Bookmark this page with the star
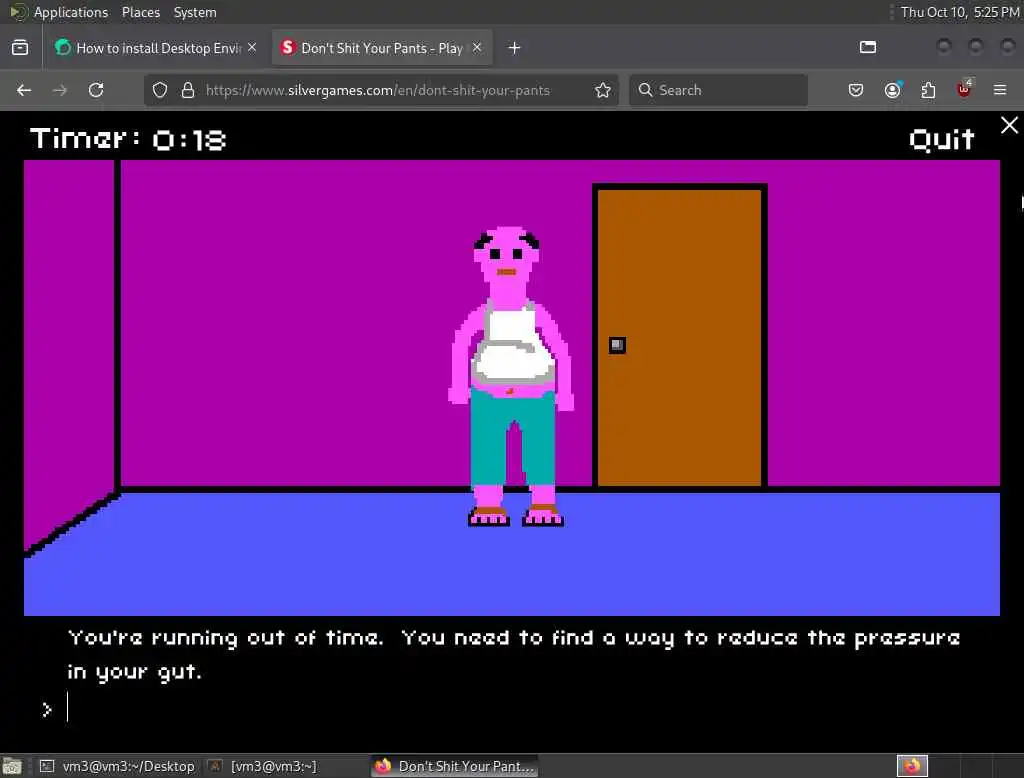The height and width of the screenshot is (778, 1024). 603,90
